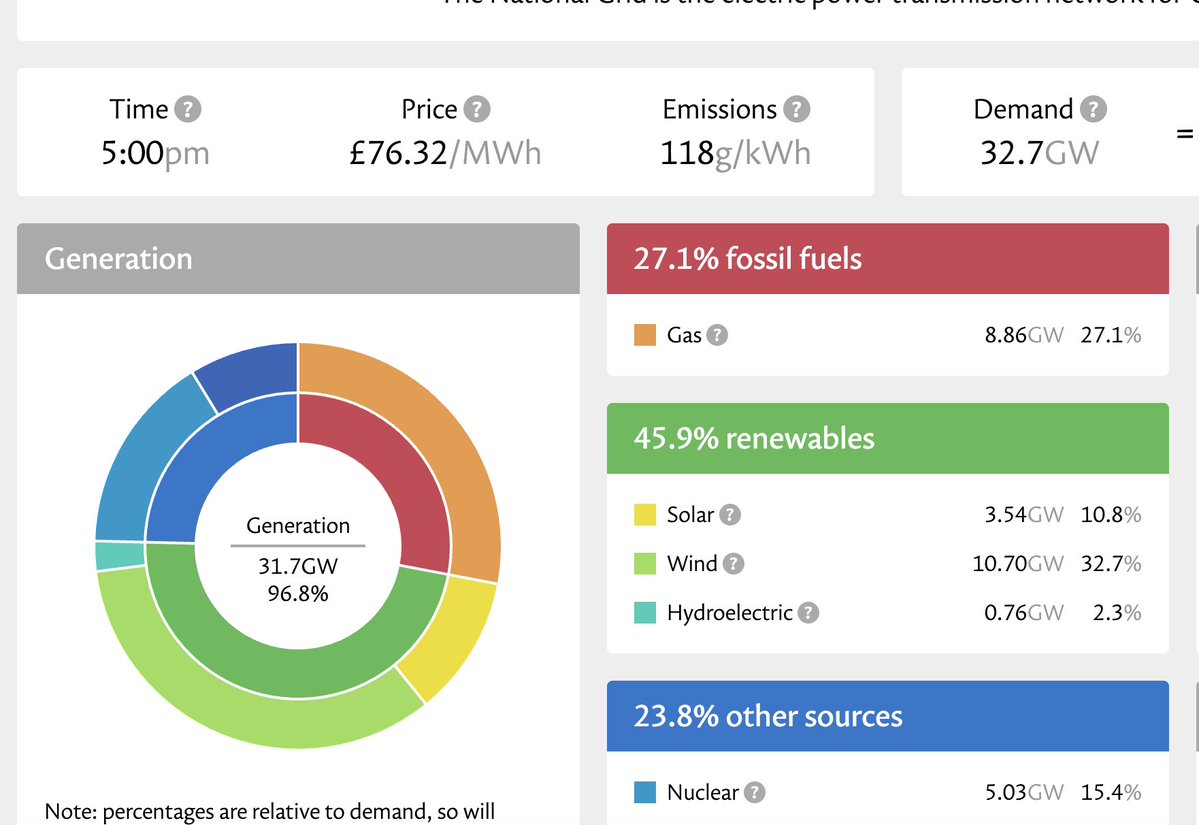Click the Nuclear percentage 15.4%
The width and height of the screenshot is (1199, 825).
point(1111,792)
